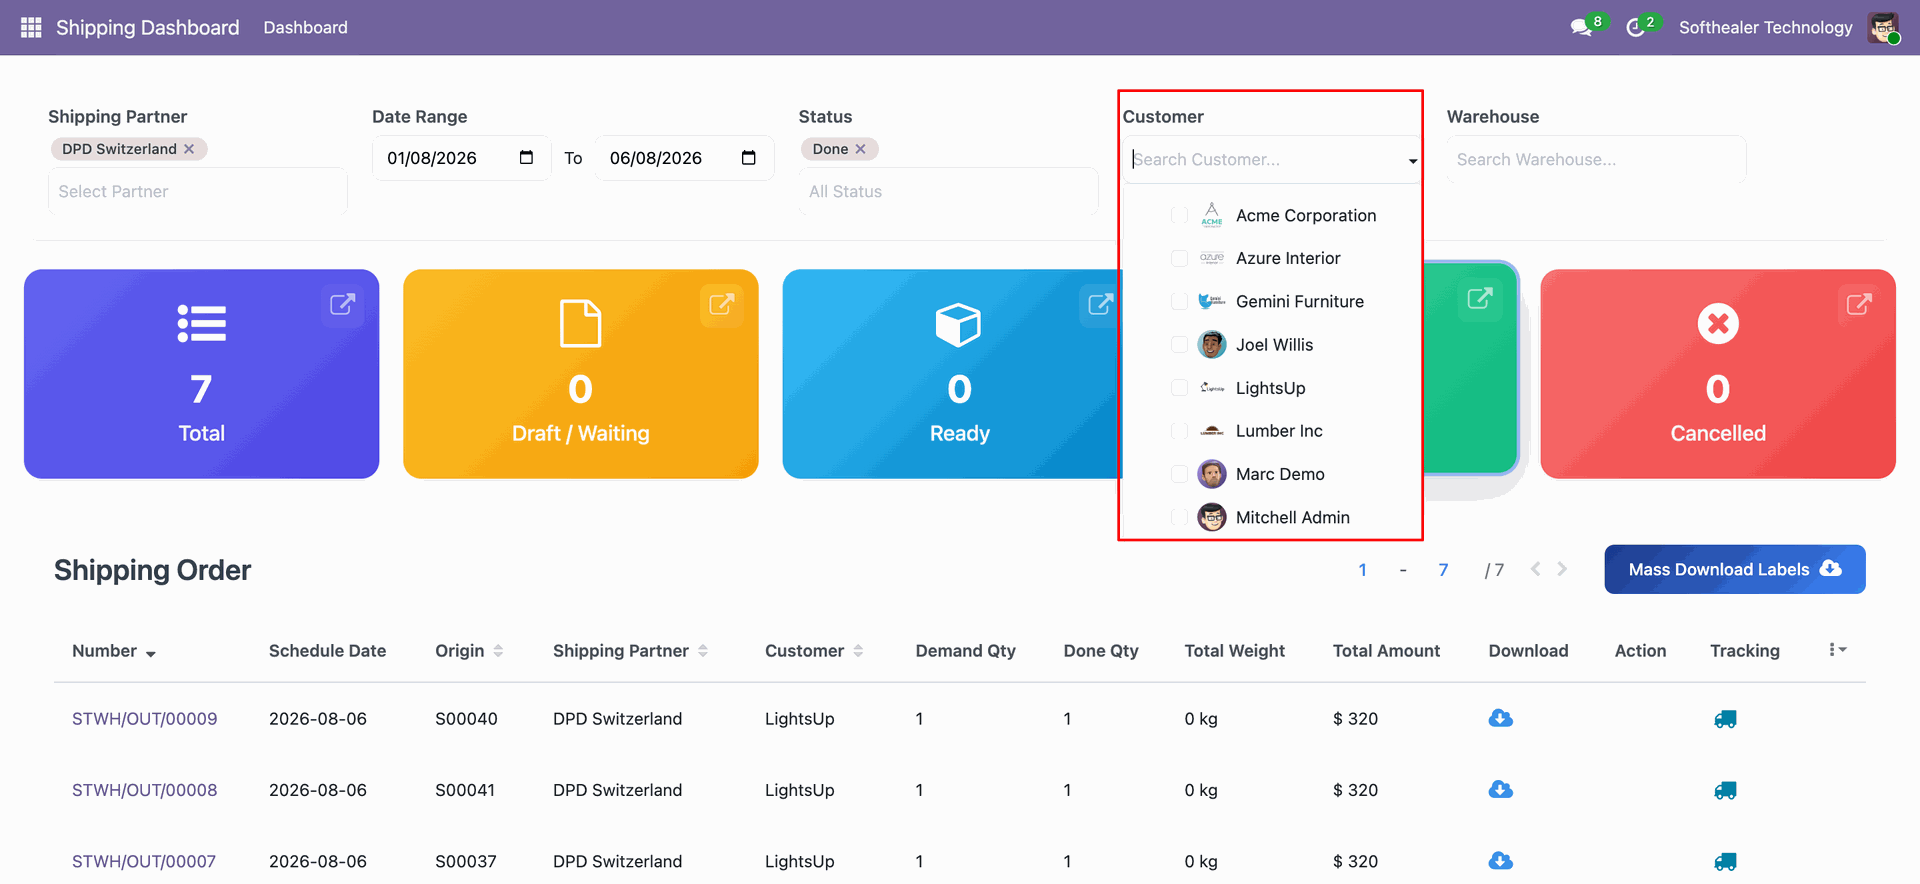This screenshot has width=1920, height=884.
Task: Click the origin S00041 cell
Action: pos(465,790)
